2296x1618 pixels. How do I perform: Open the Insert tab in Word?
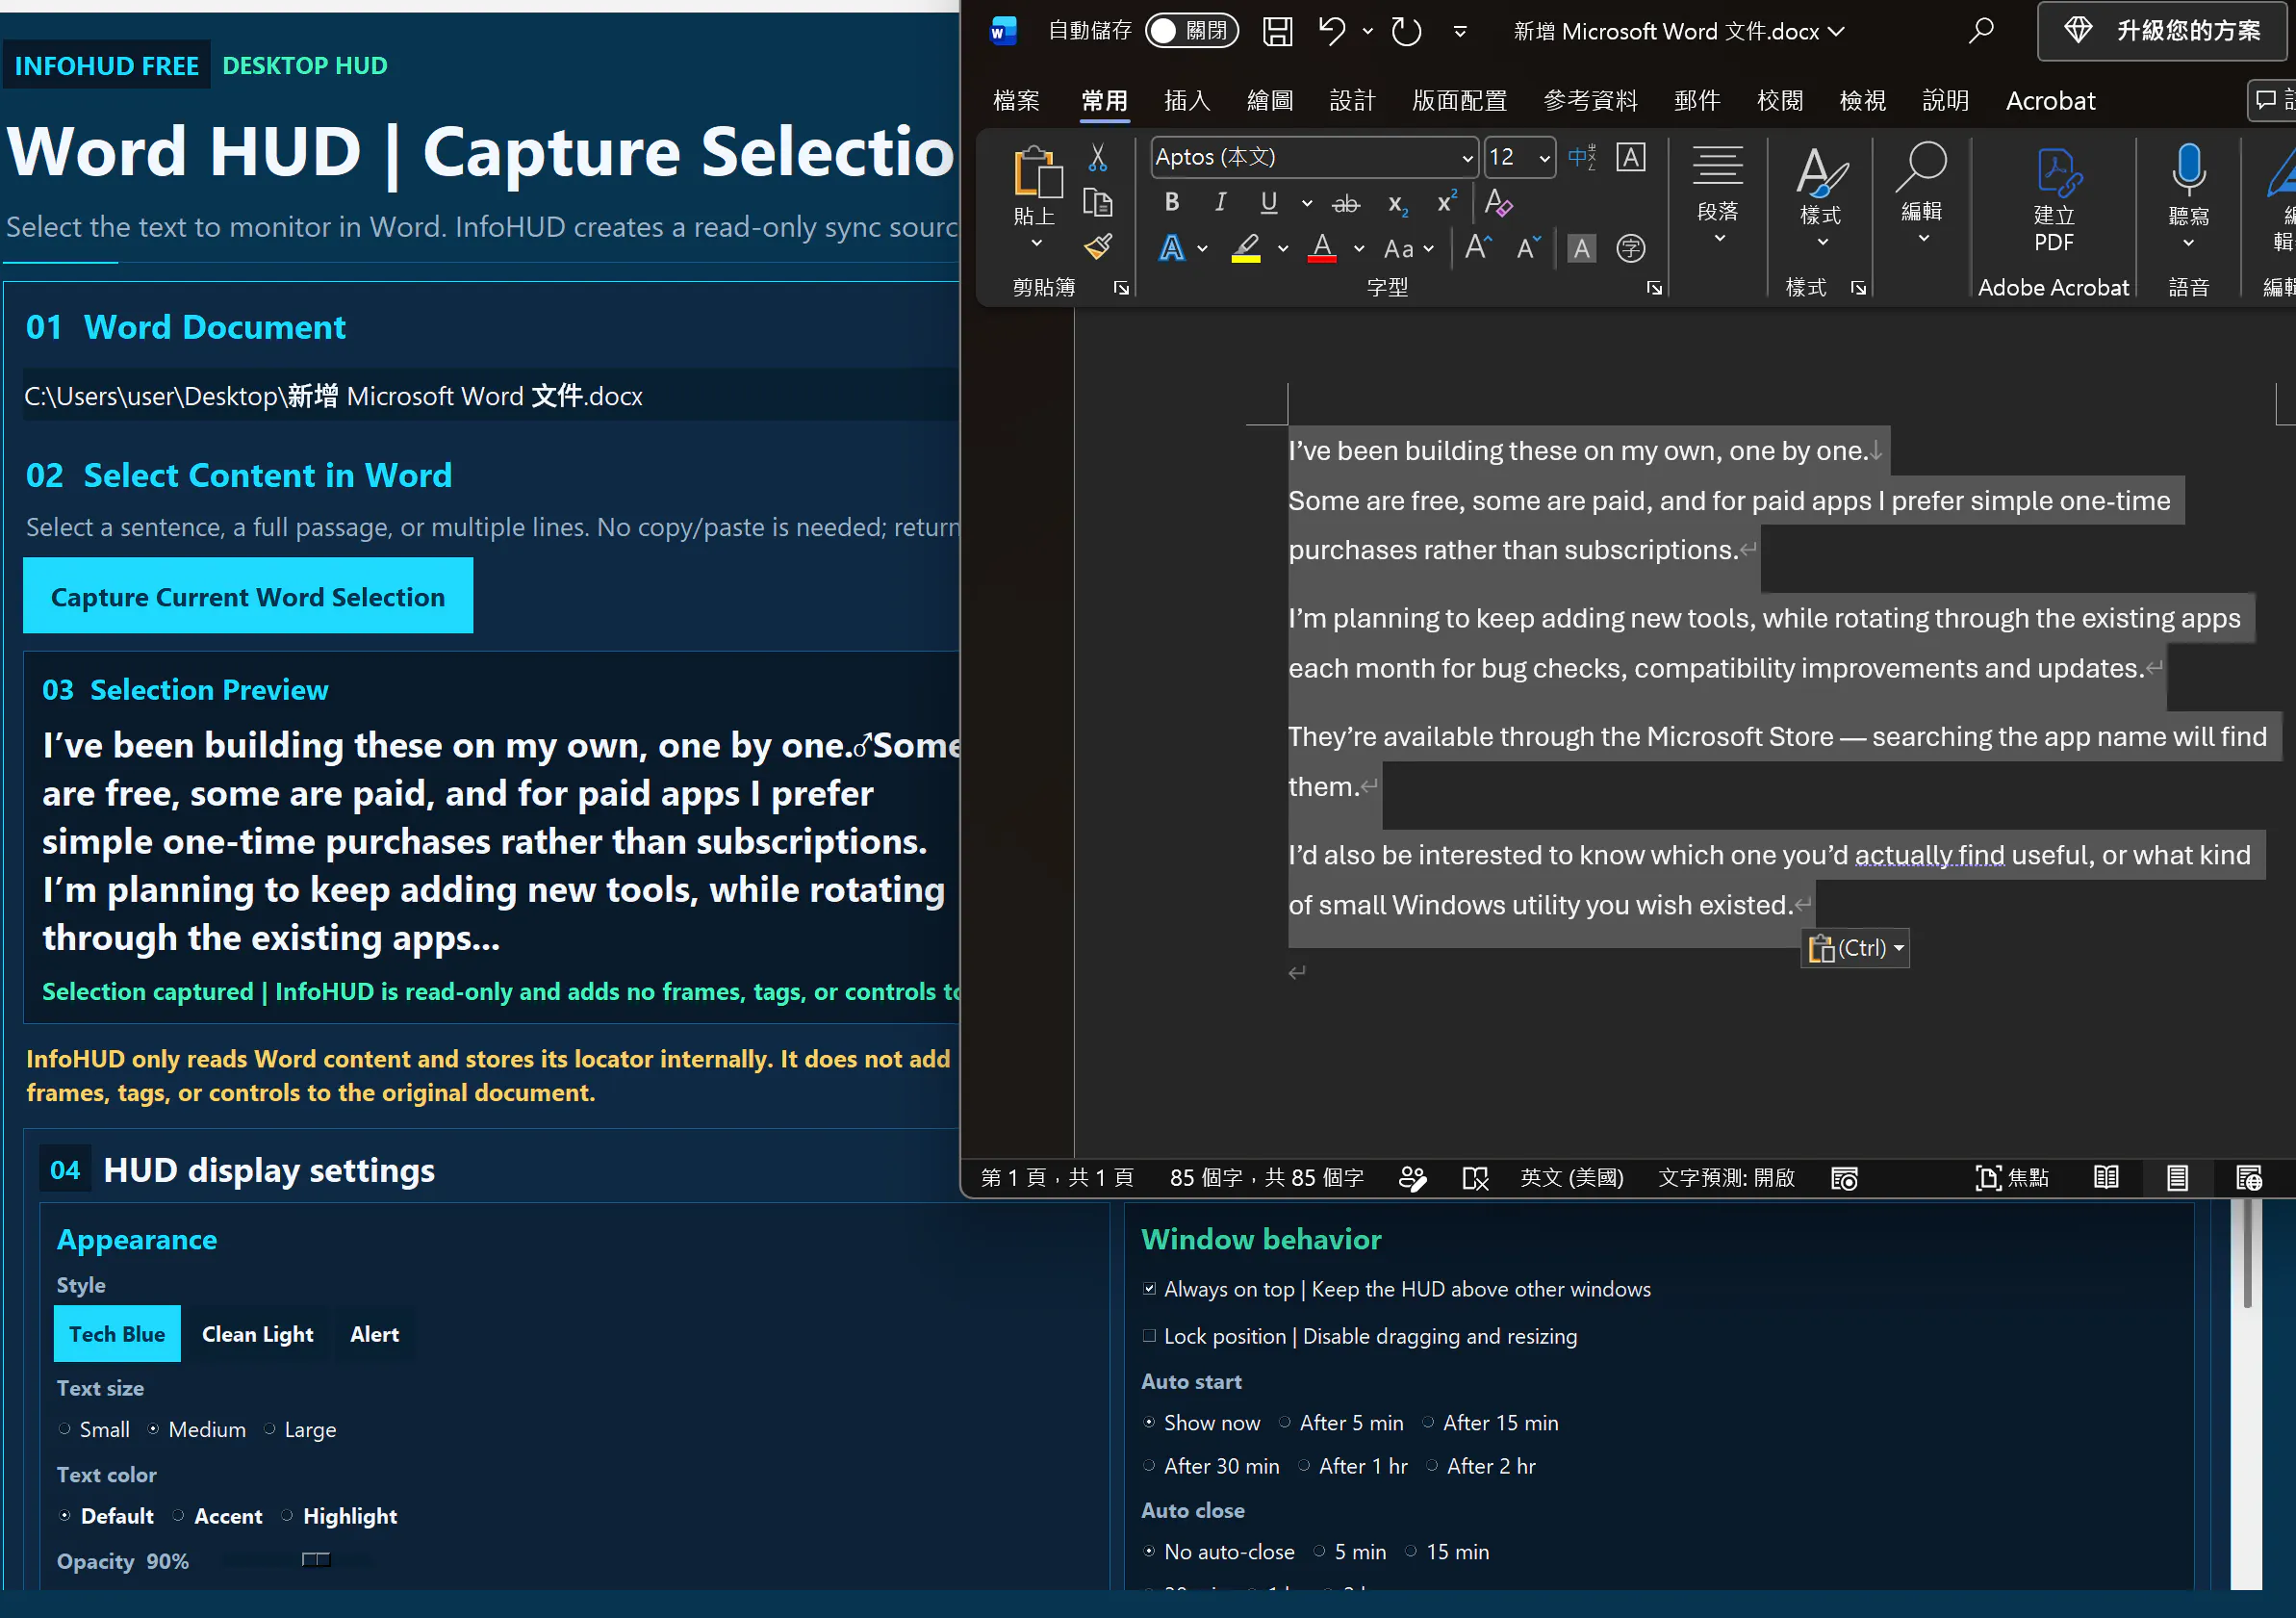(1187, 101)
